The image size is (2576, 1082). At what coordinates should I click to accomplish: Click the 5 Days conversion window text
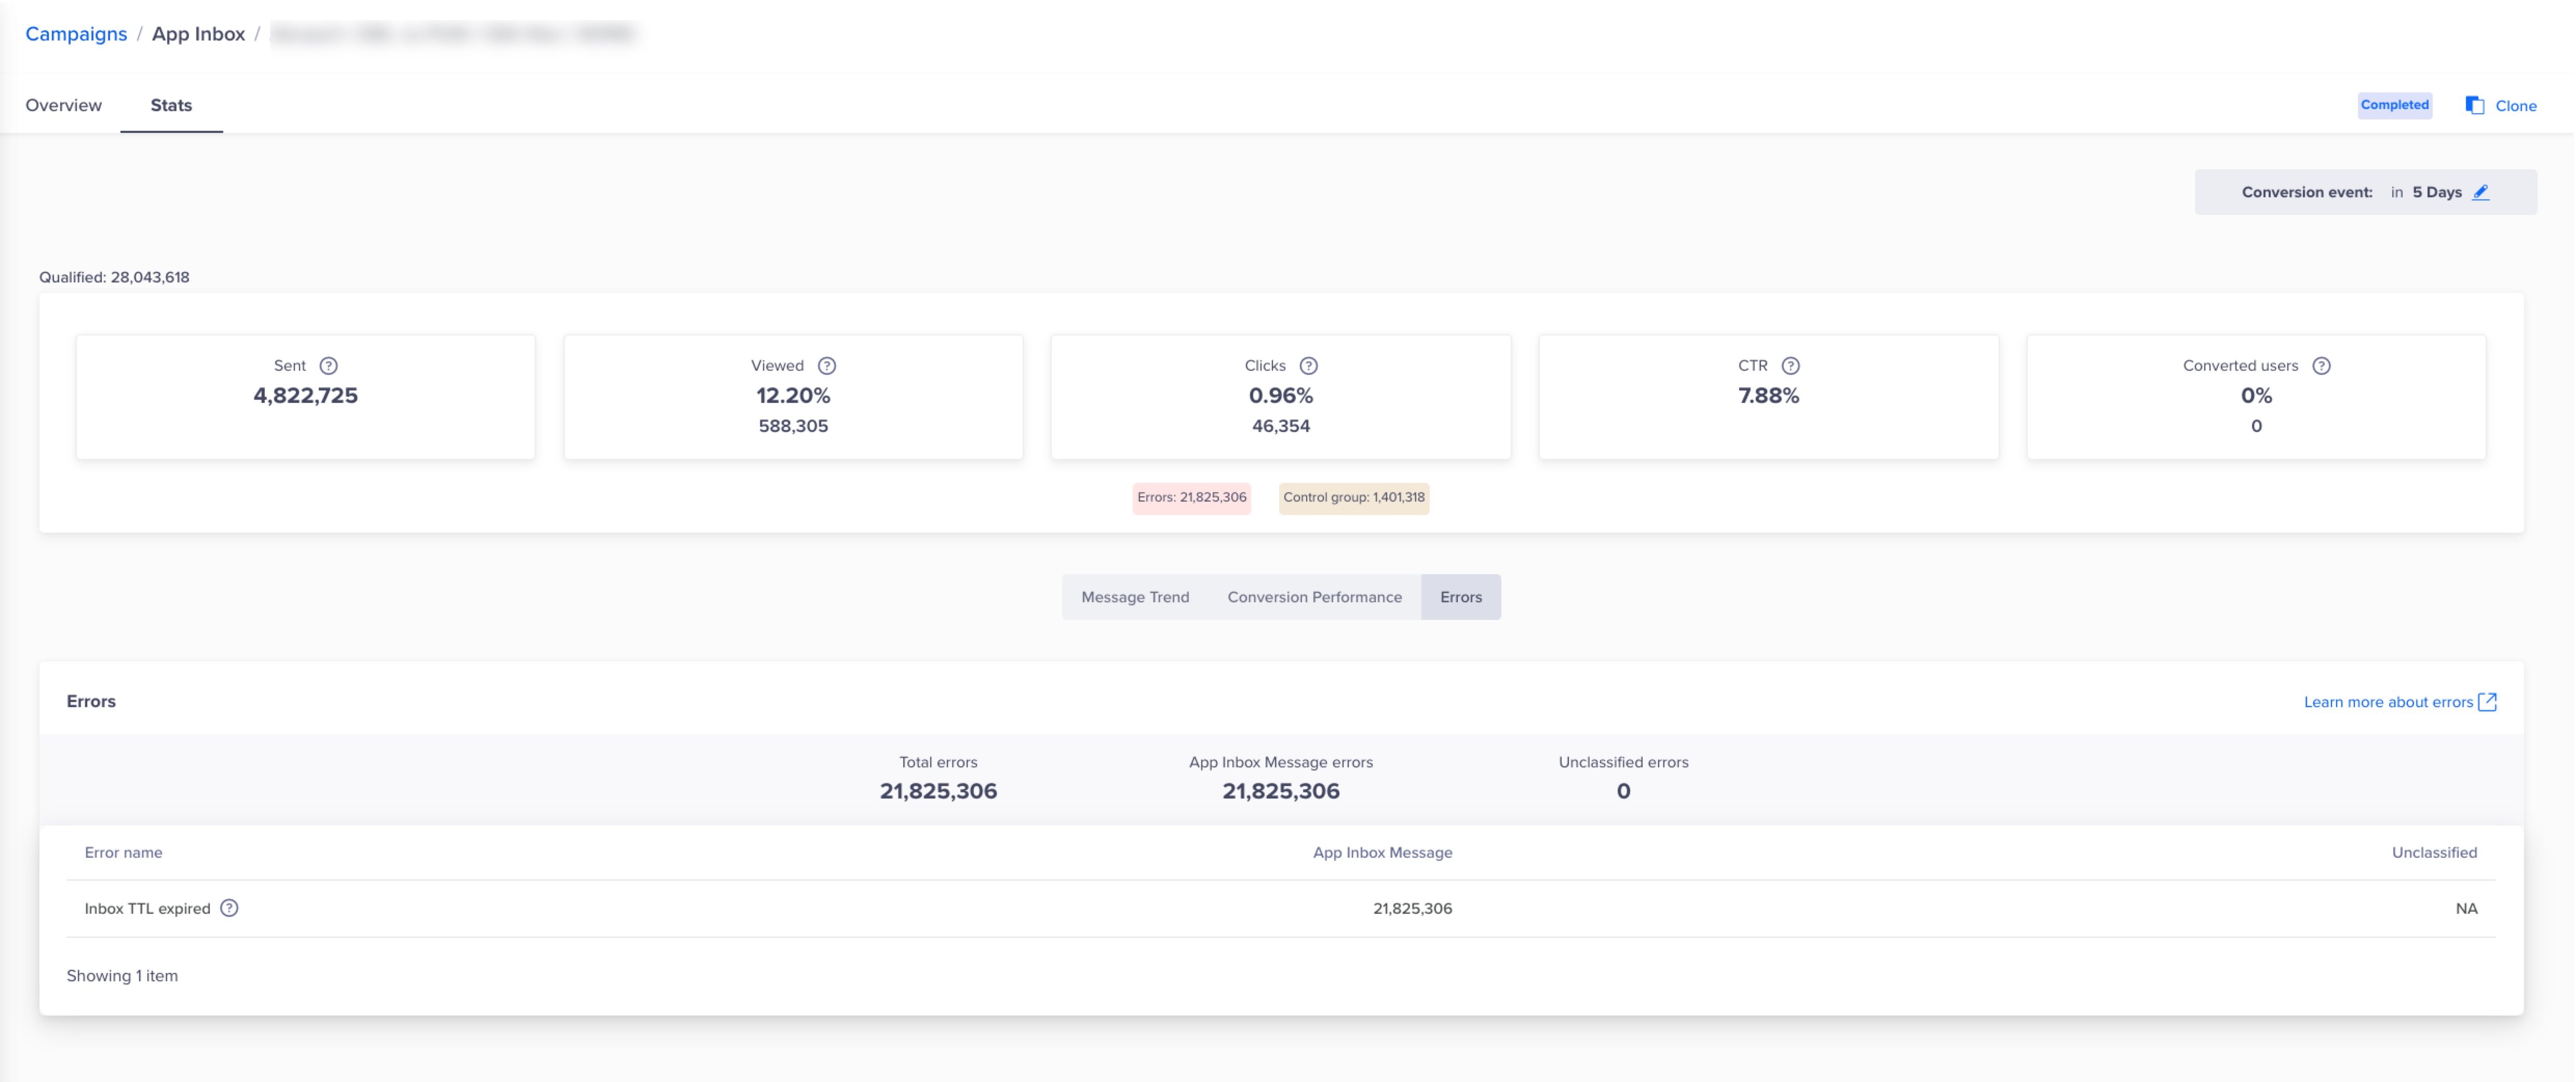[2436, 192]
